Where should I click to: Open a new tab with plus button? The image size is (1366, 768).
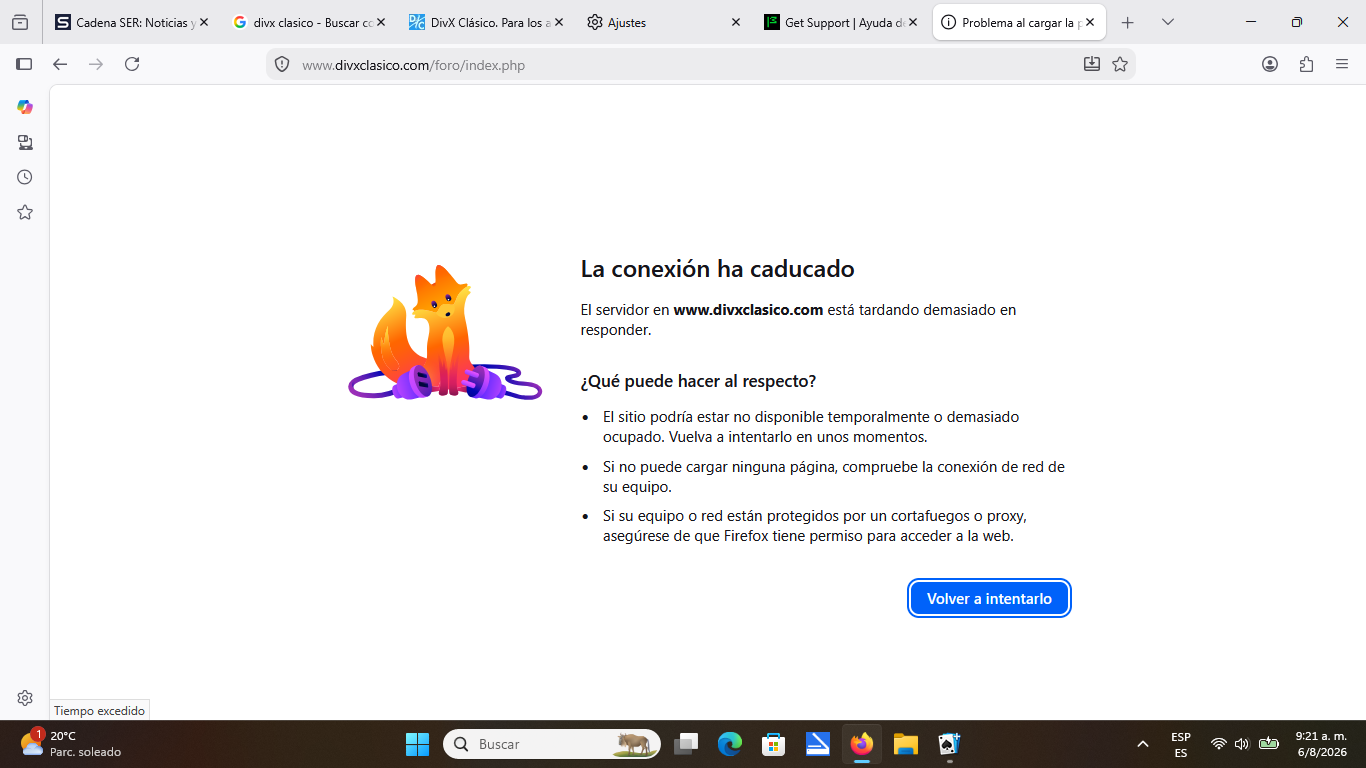(1128, 22)
